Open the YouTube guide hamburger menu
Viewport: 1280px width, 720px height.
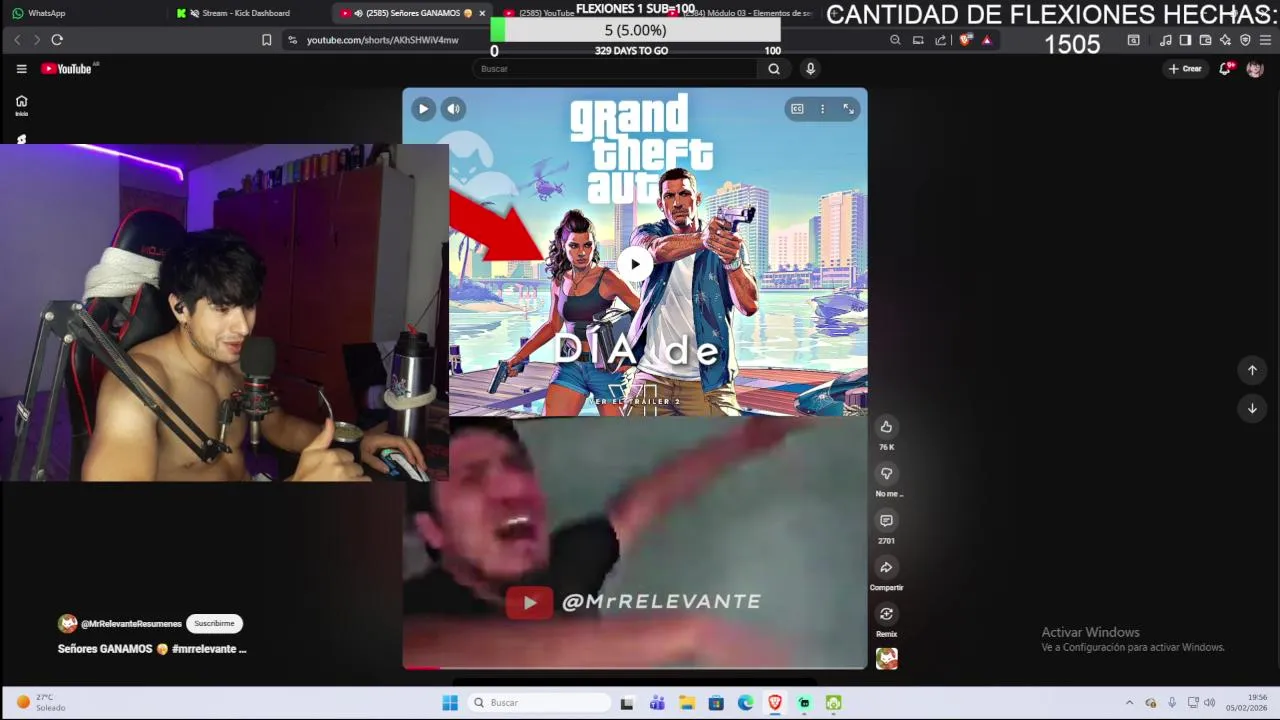(x=21, y=69)
